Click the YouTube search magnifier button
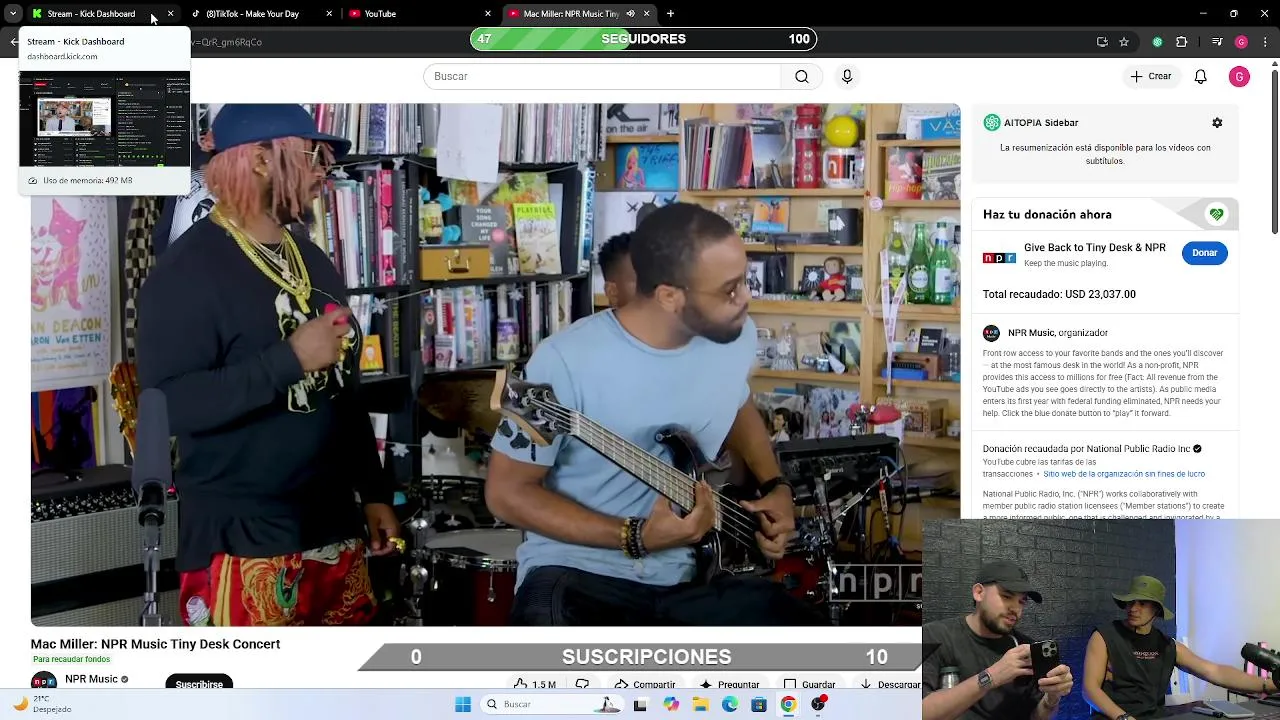 [802, 76]
